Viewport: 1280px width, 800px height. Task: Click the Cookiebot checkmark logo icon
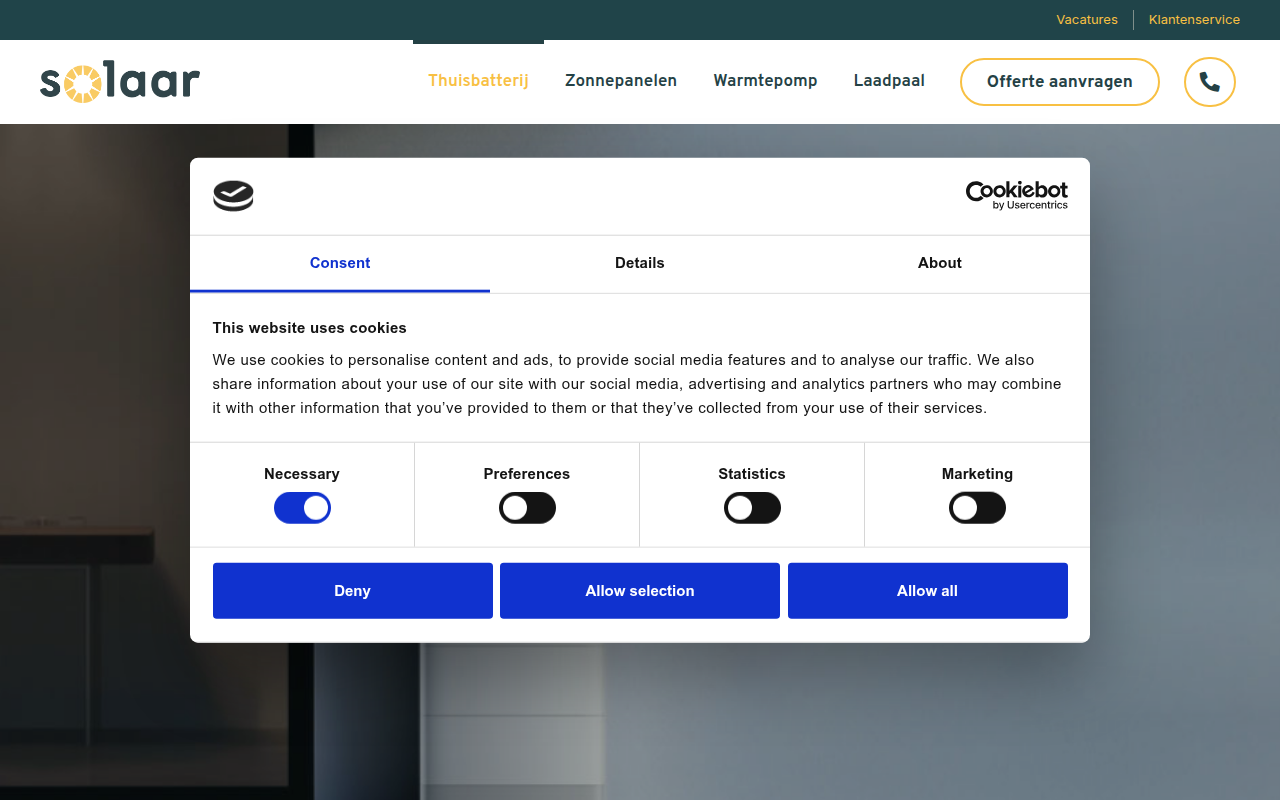coord(233,196)
